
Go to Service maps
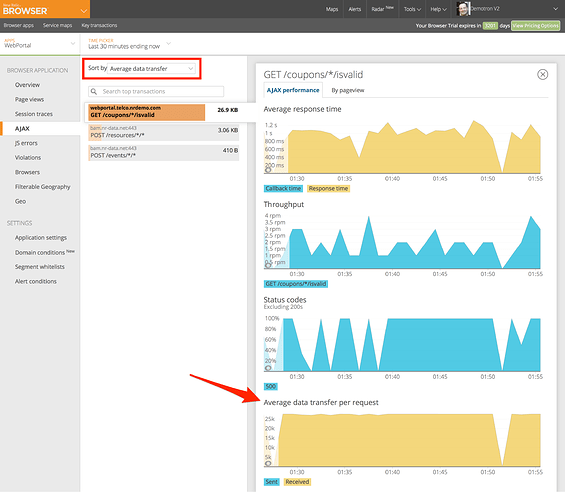57,25
